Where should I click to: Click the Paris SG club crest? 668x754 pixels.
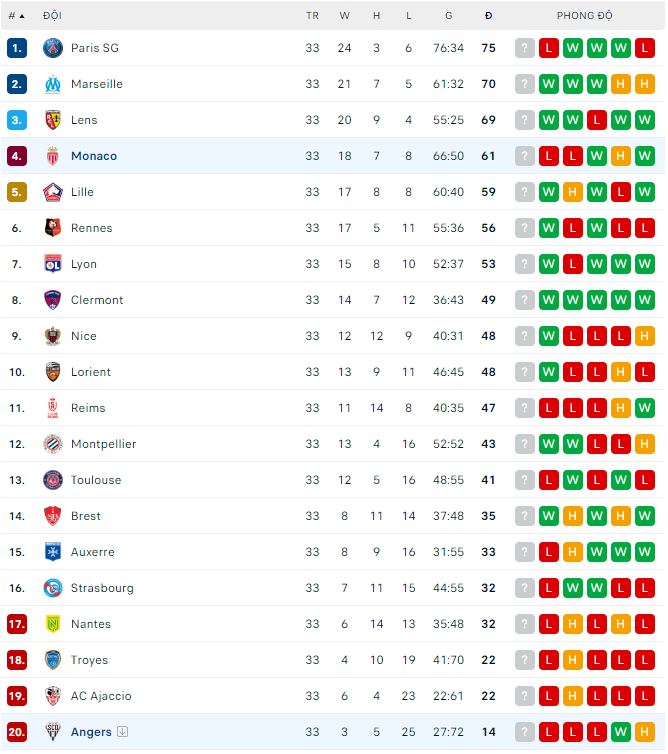[53, 48]
